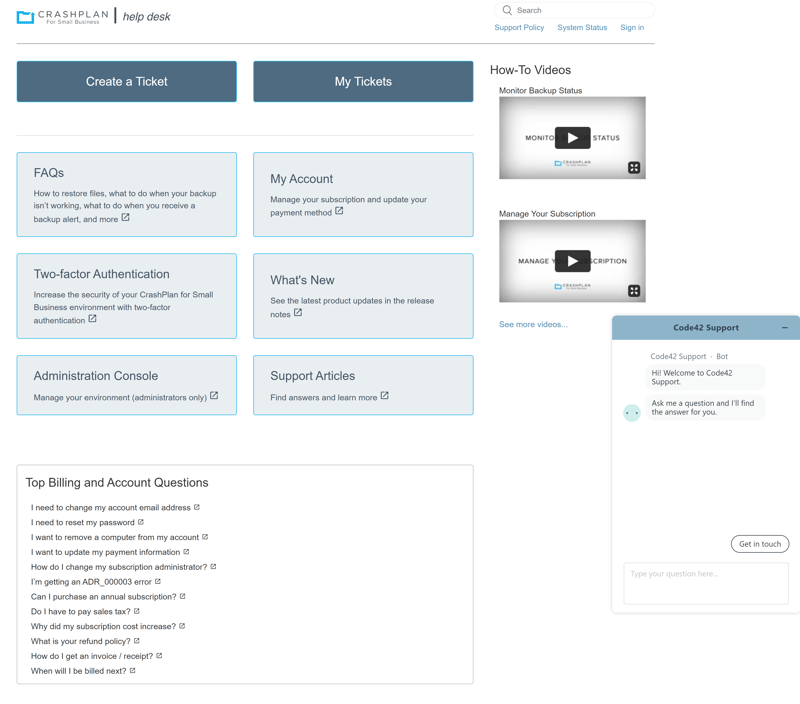Click external icon after invoice / receipt question

coord(159,656)
